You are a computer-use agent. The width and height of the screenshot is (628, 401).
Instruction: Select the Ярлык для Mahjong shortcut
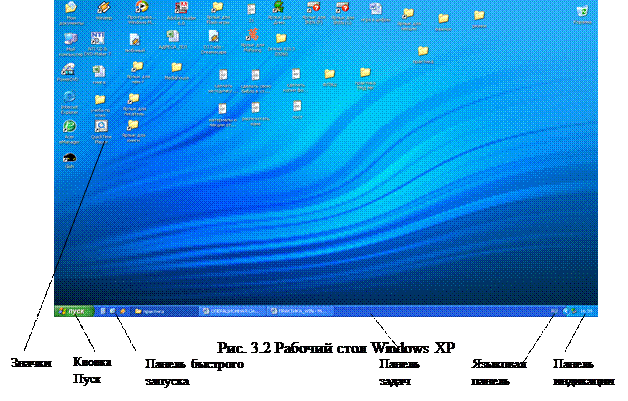[252, 40]
